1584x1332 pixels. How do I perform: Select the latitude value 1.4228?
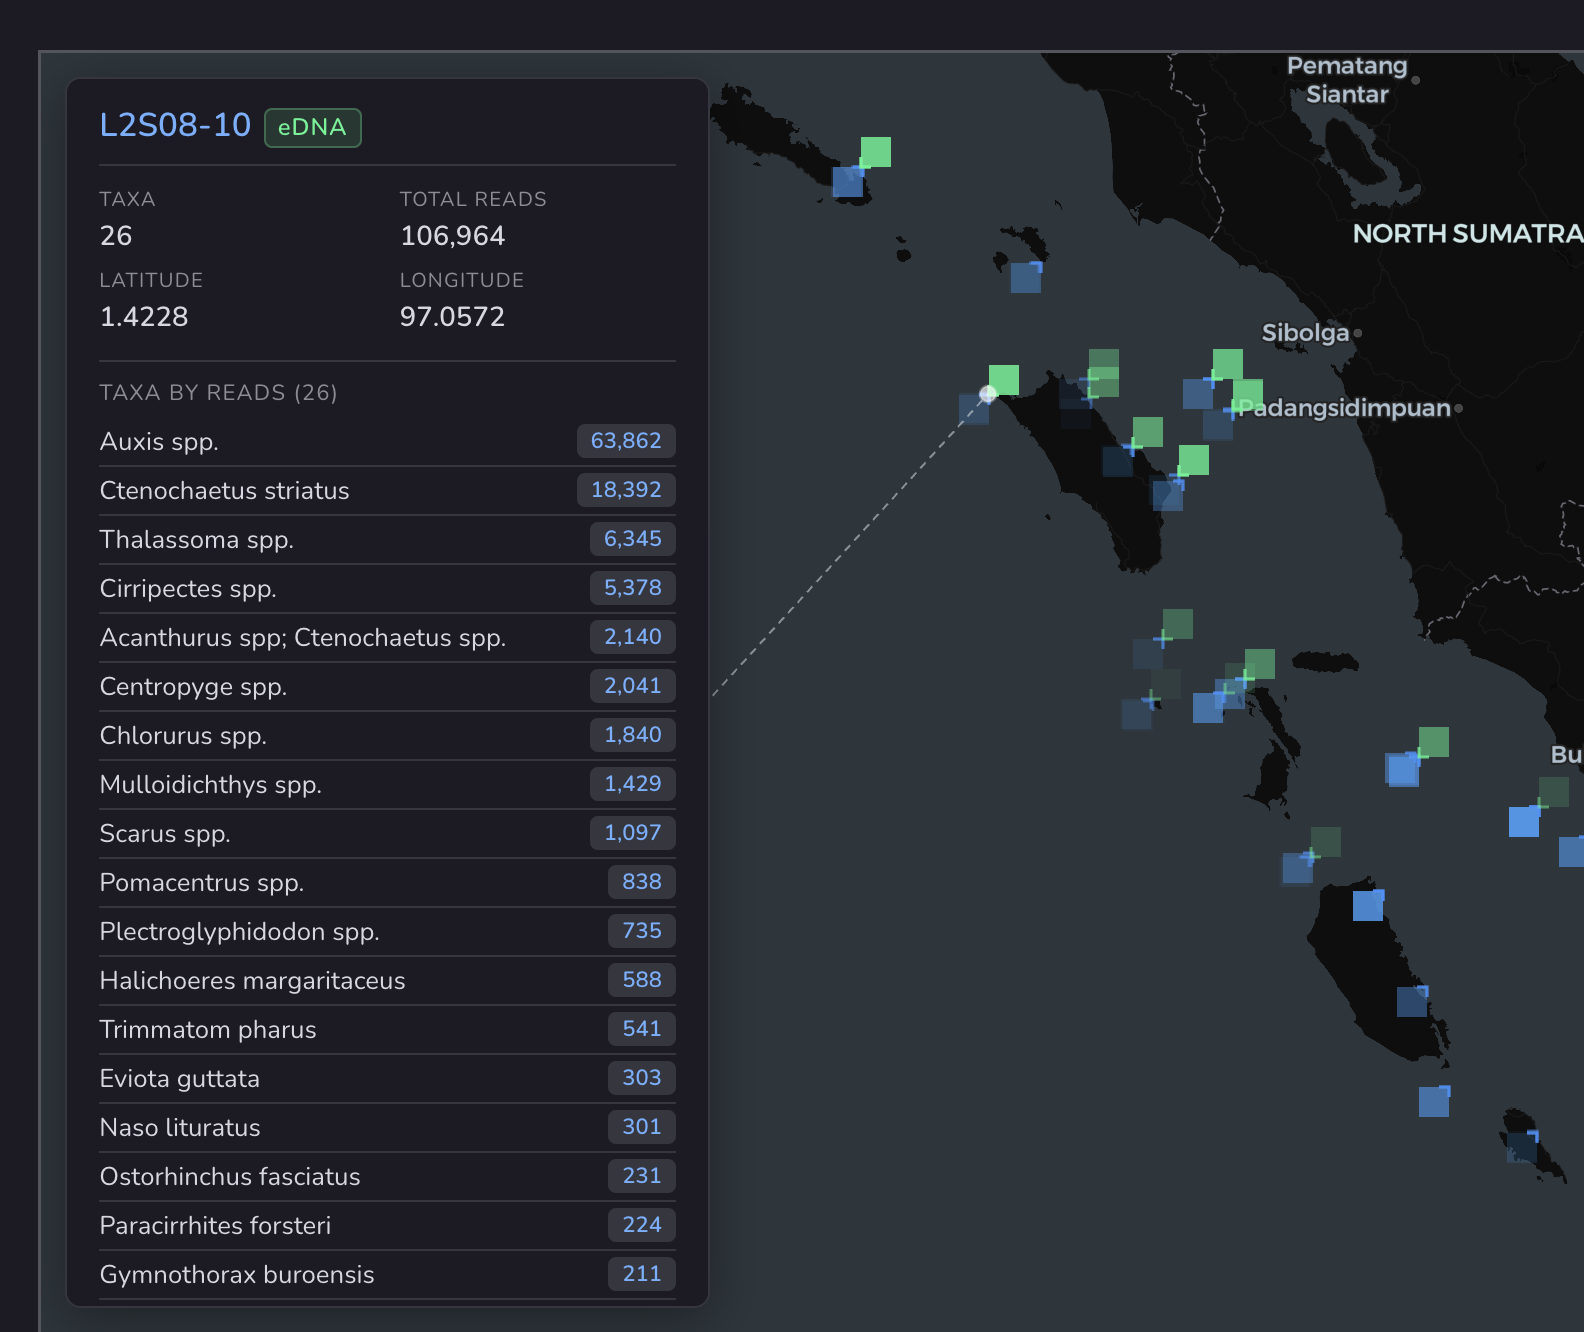(144, 317)
